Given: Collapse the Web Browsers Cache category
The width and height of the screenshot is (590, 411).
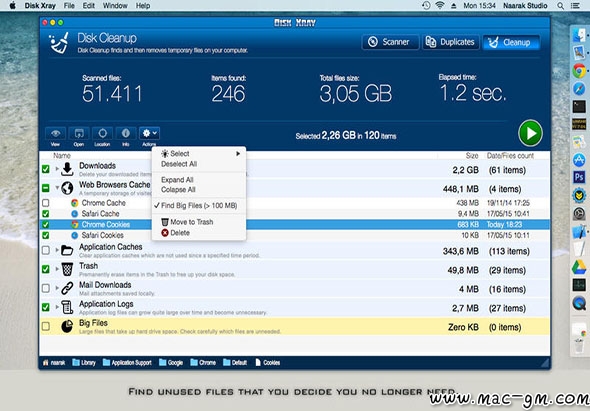Looking at the screenshot, I should pyautogui.click(x=57, y=187).
